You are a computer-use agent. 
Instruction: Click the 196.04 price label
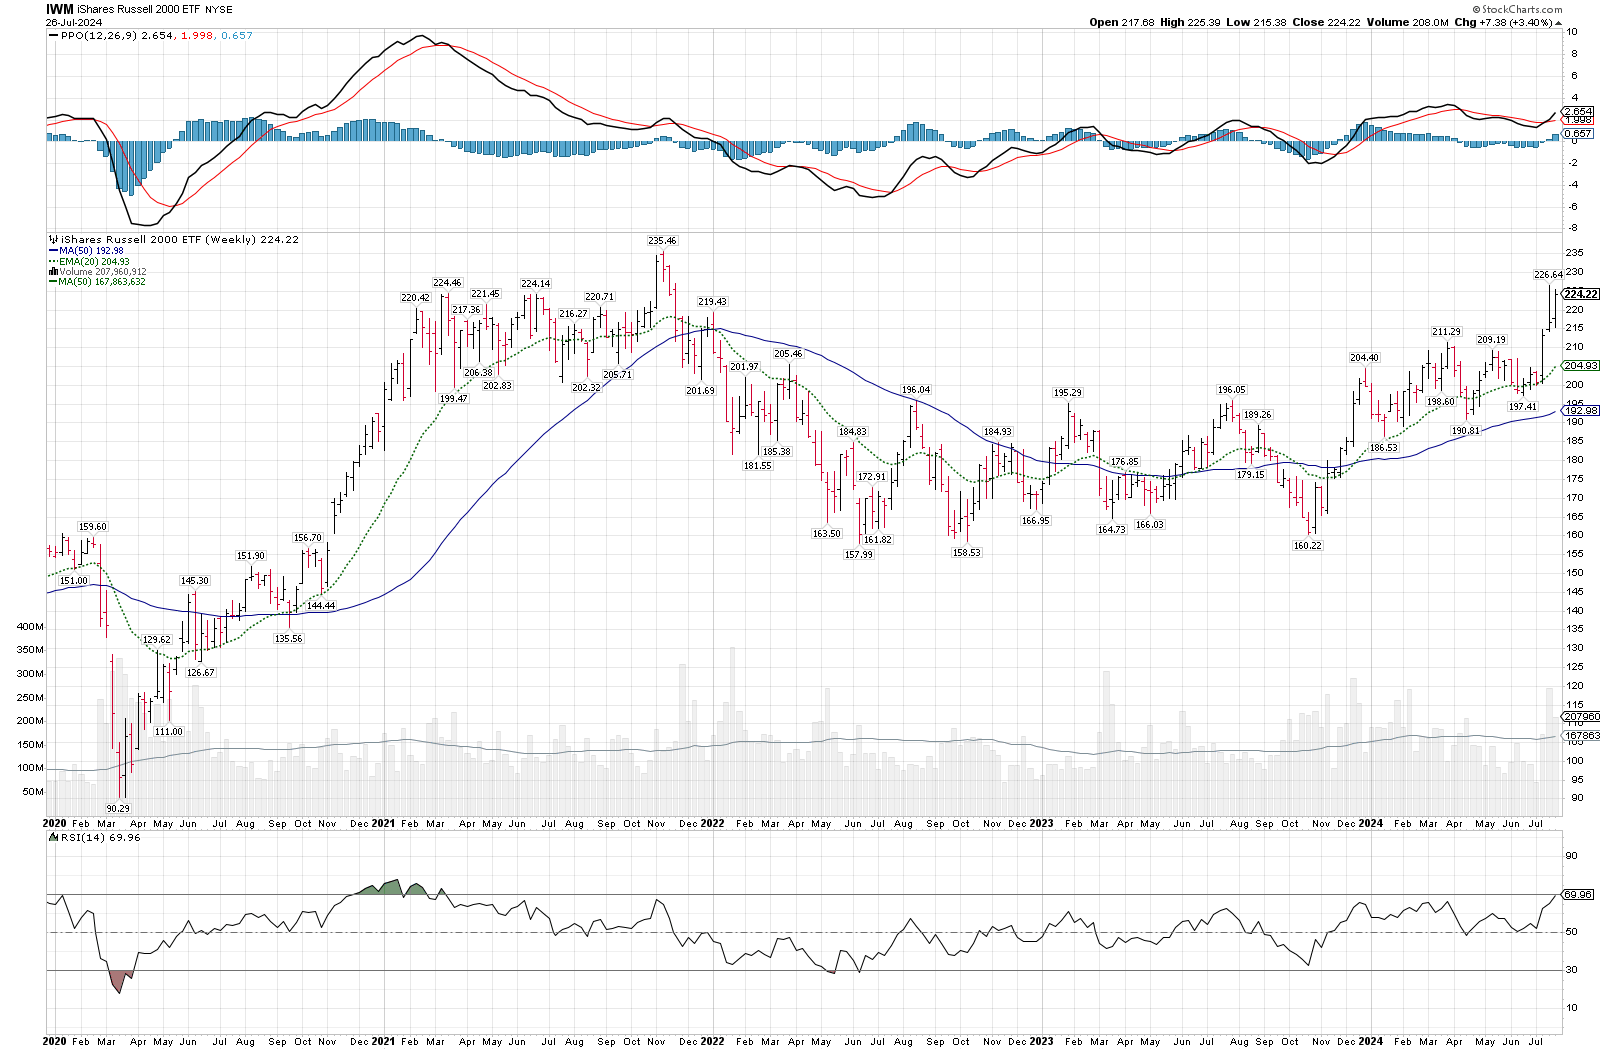[916, 390]
